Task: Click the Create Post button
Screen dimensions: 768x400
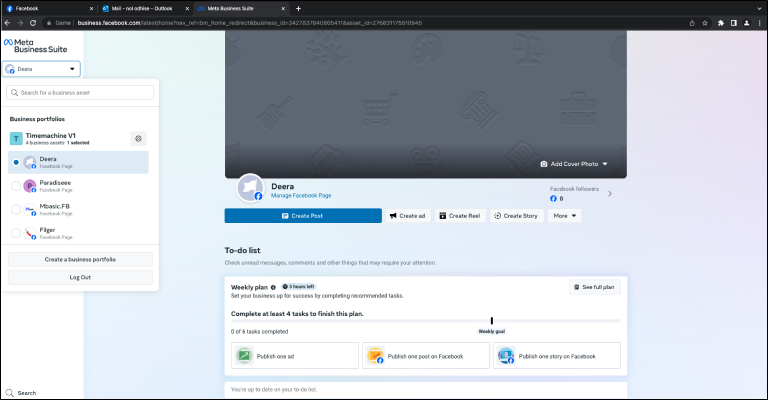Action: coord(303,216)
